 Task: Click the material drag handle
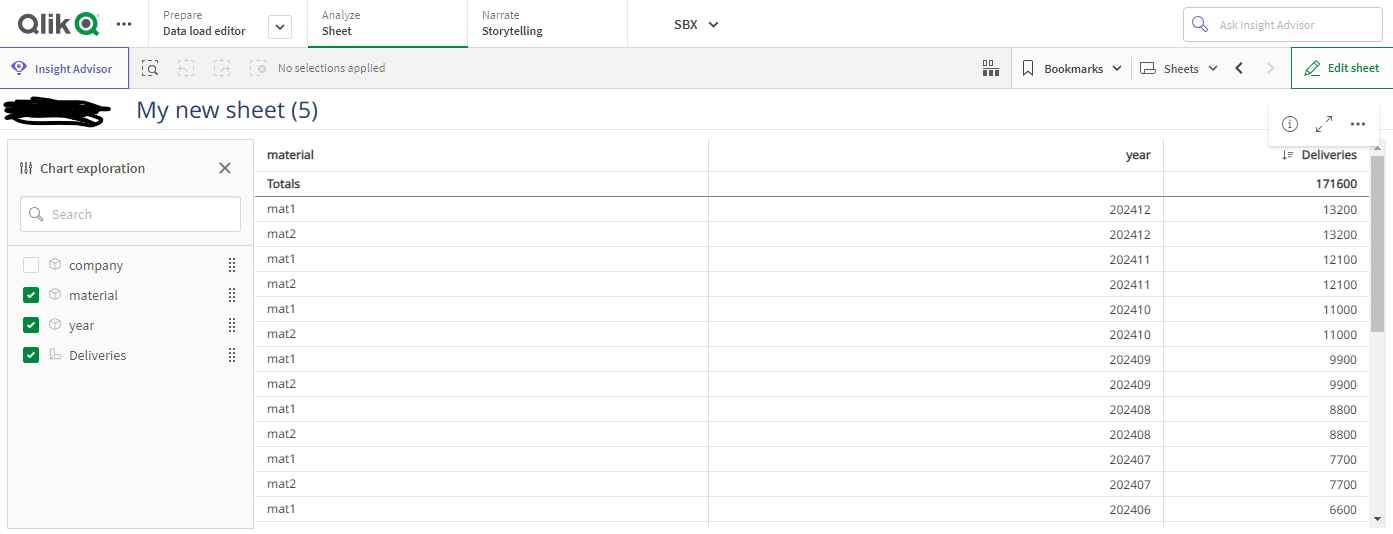click(232, 295)
